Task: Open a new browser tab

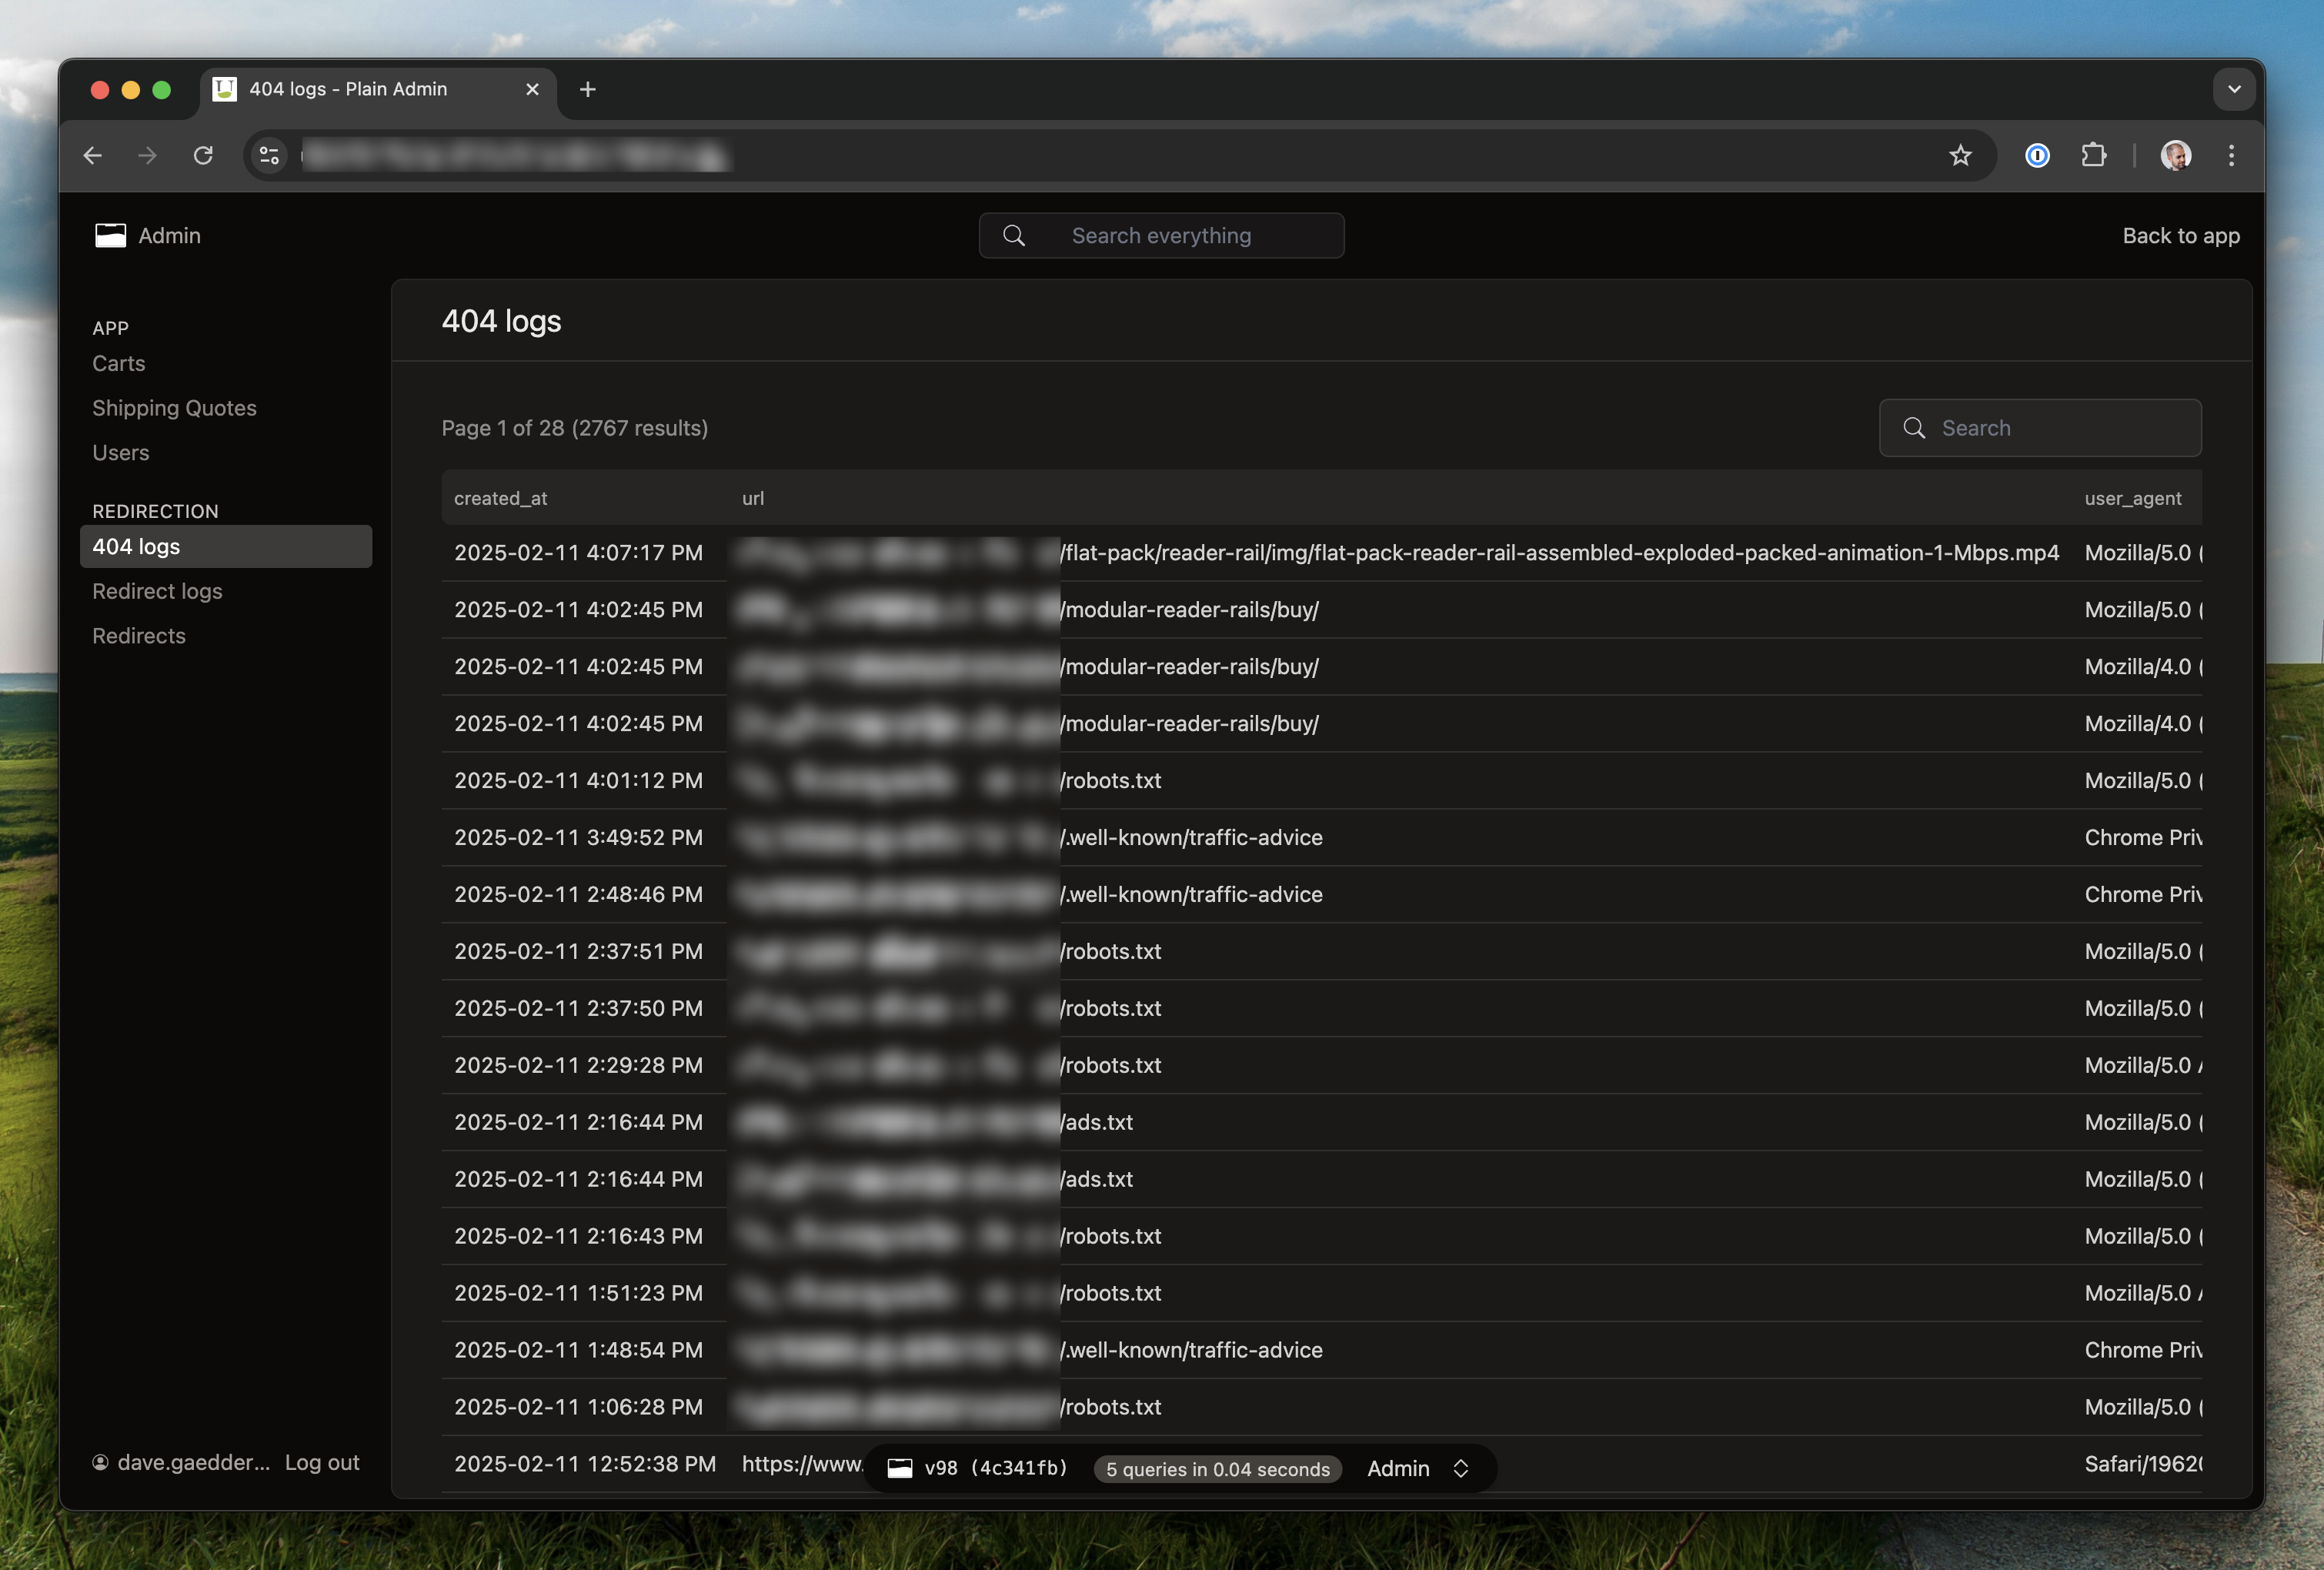Action: click(588, 89)
